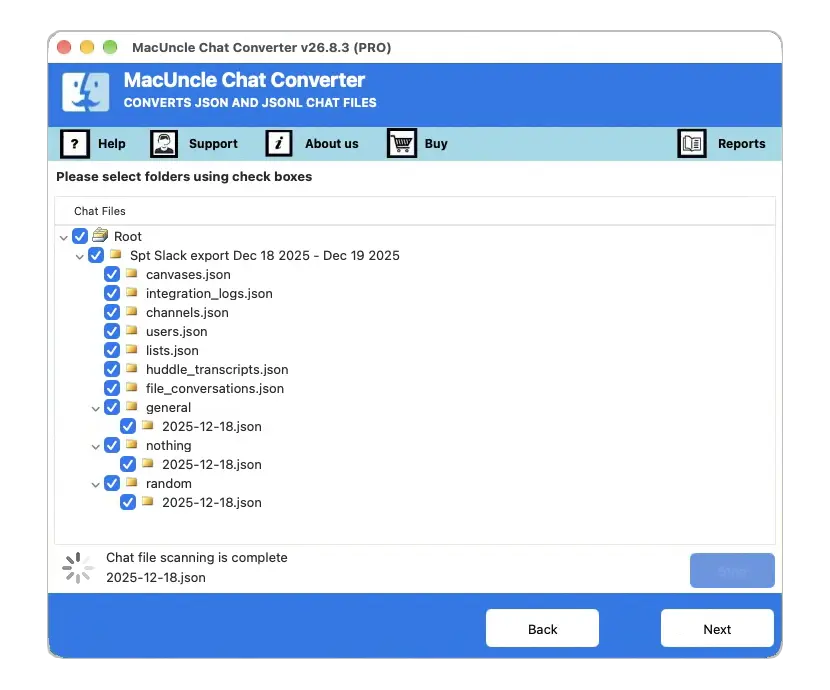
Task: Open the Reports toolbar label
Action: tap(742, 143)
